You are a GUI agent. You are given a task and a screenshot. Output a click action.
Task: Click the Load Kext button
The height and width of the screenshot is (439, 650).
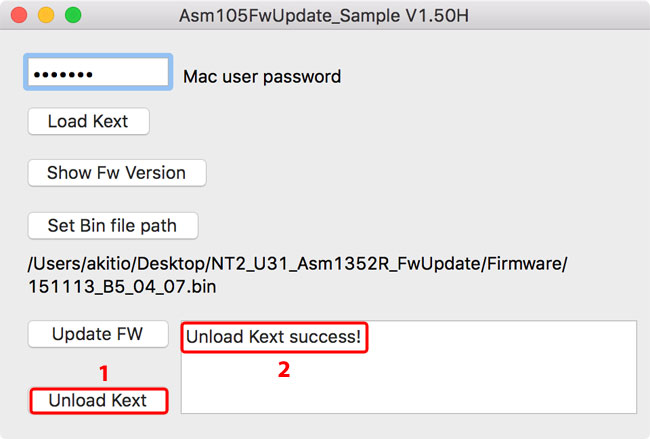click(88, 121)
